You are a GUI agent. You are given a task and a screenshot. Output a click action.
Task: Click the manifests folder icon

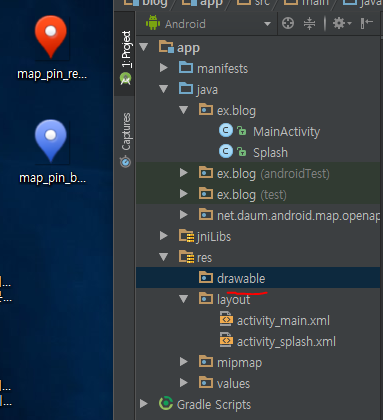pos(186,67)
